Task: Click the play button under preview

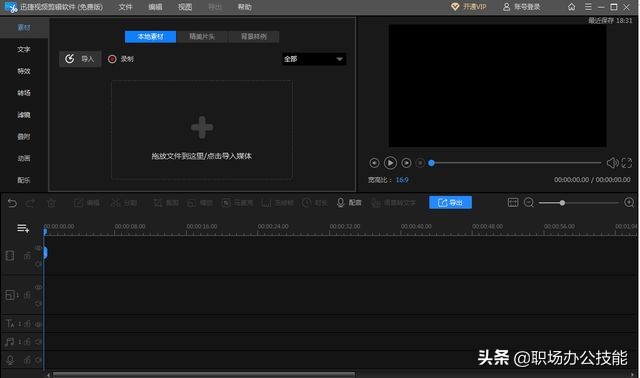Action: pos(390,163)
